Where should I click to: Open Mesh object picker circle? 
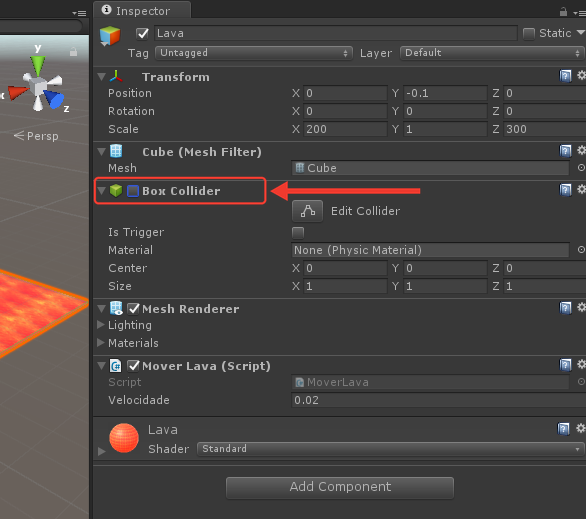pos(581,168)
